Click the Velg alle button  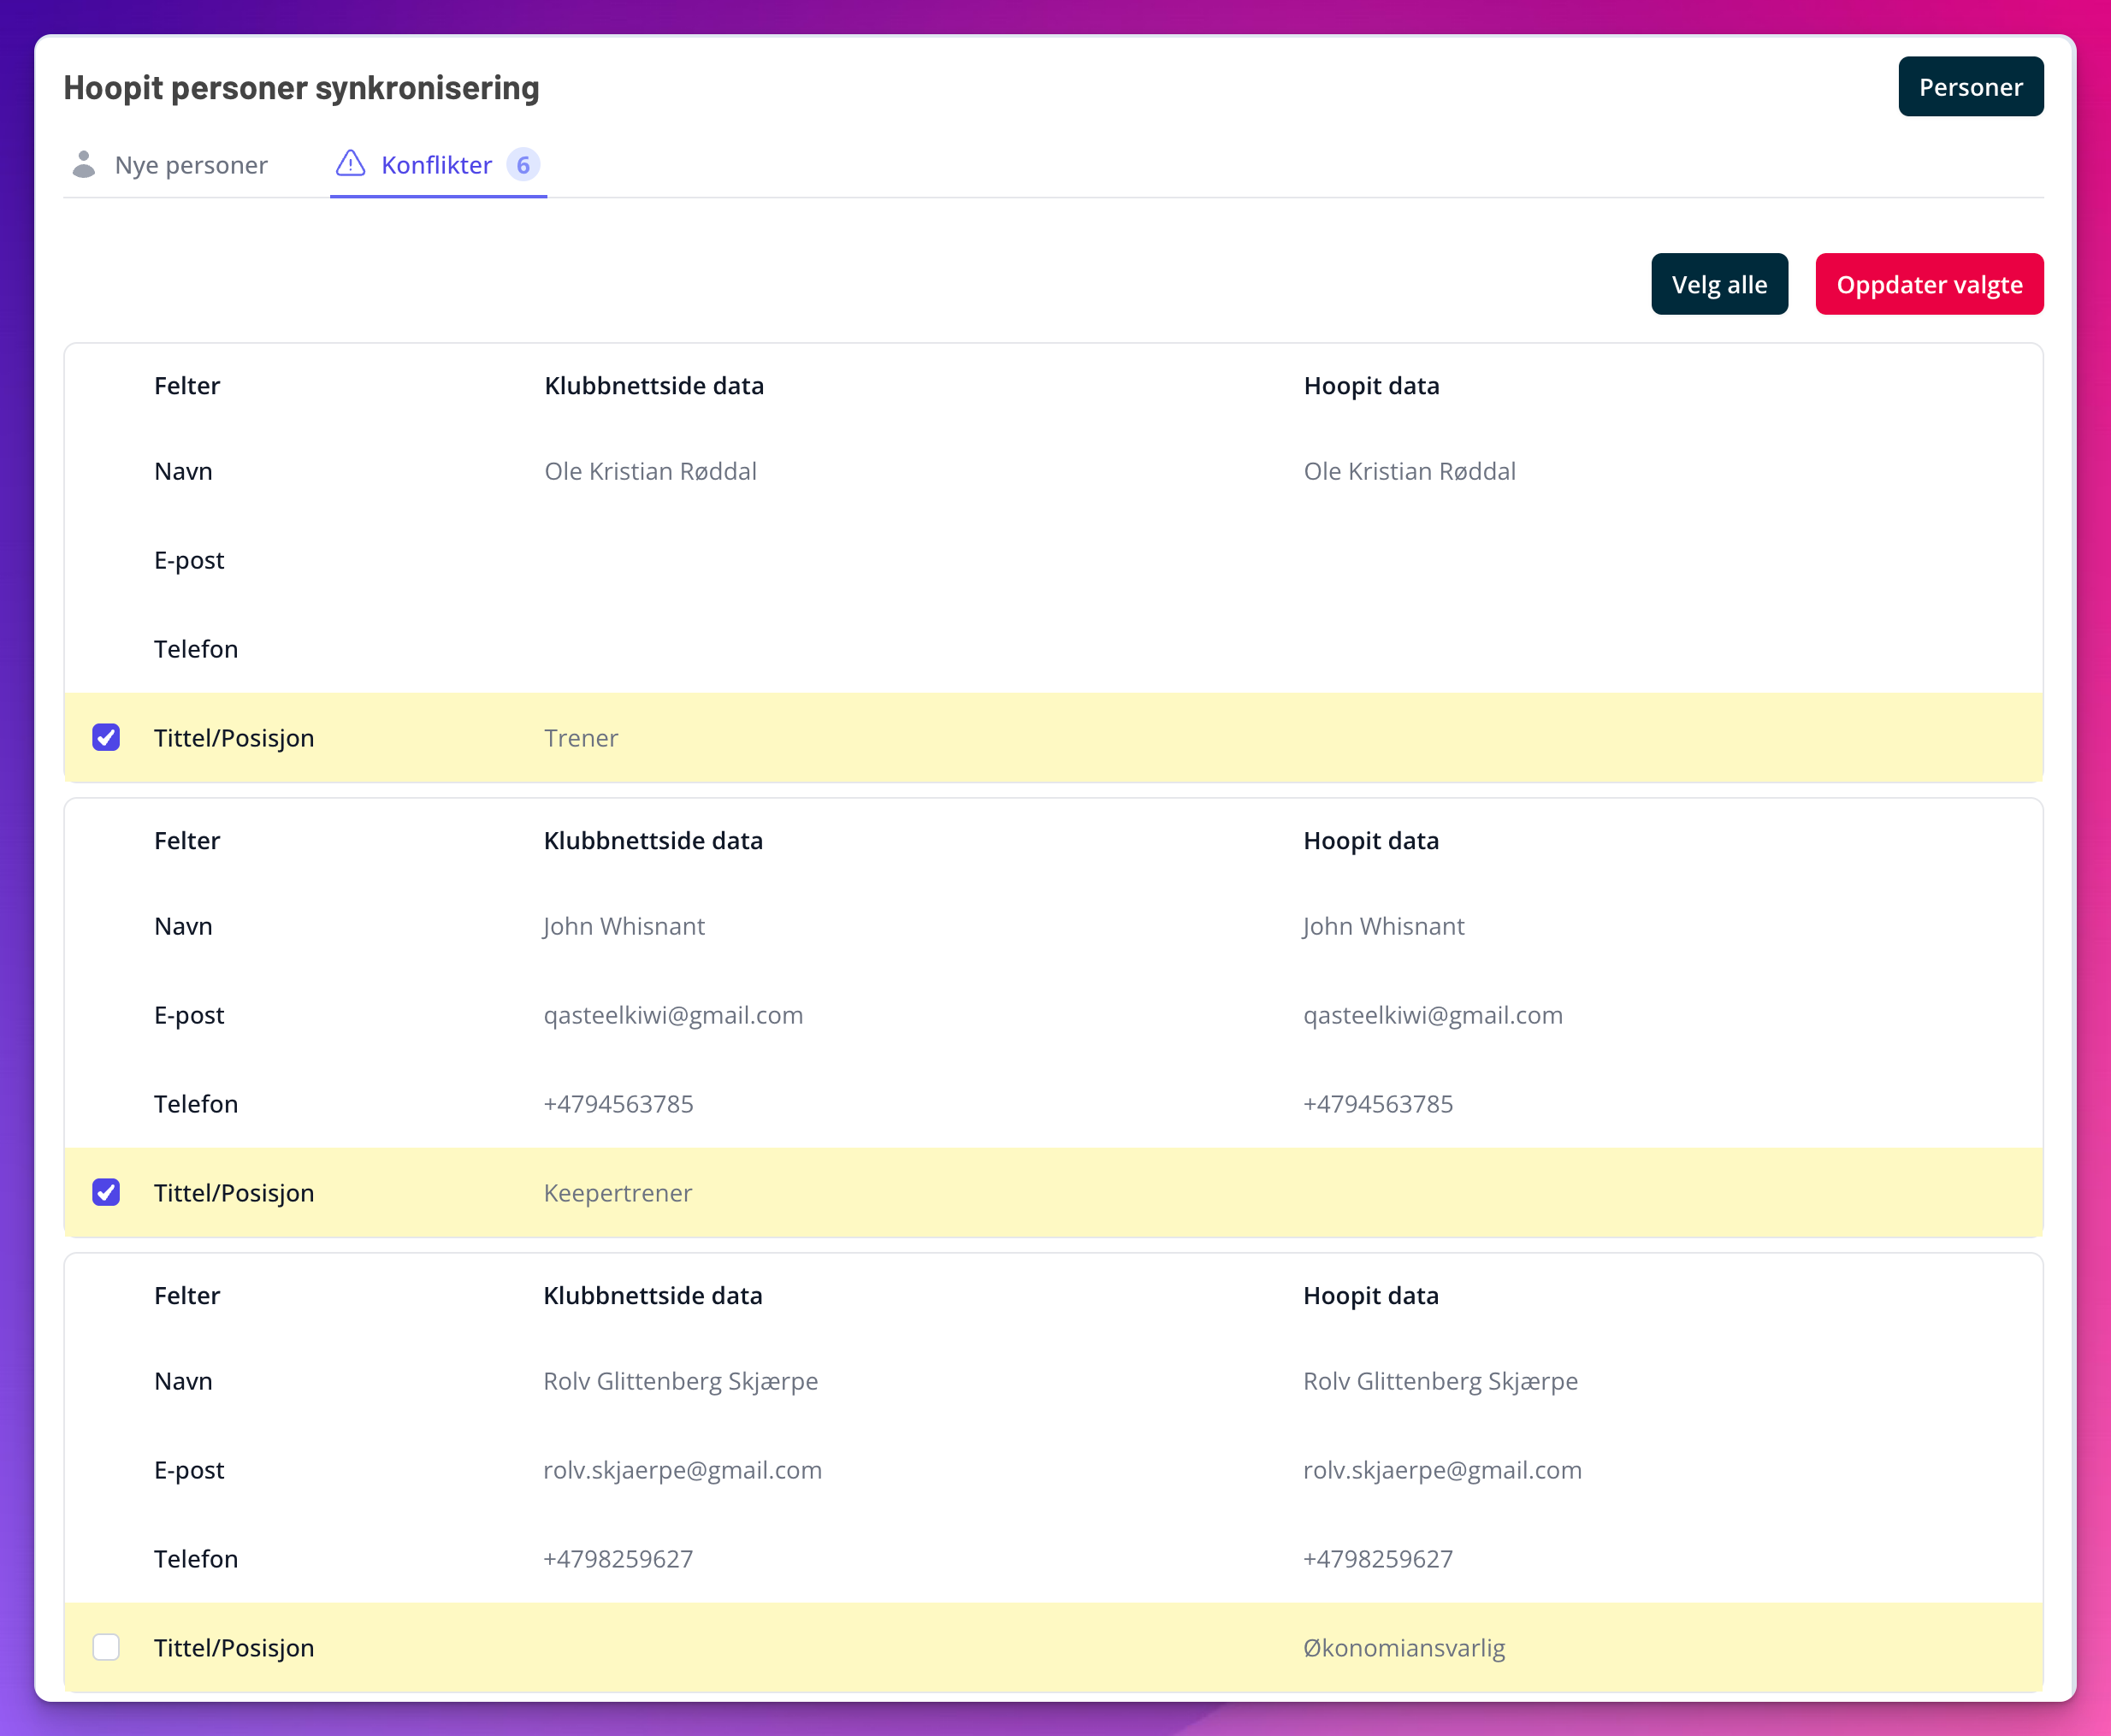coord(1719,285)
